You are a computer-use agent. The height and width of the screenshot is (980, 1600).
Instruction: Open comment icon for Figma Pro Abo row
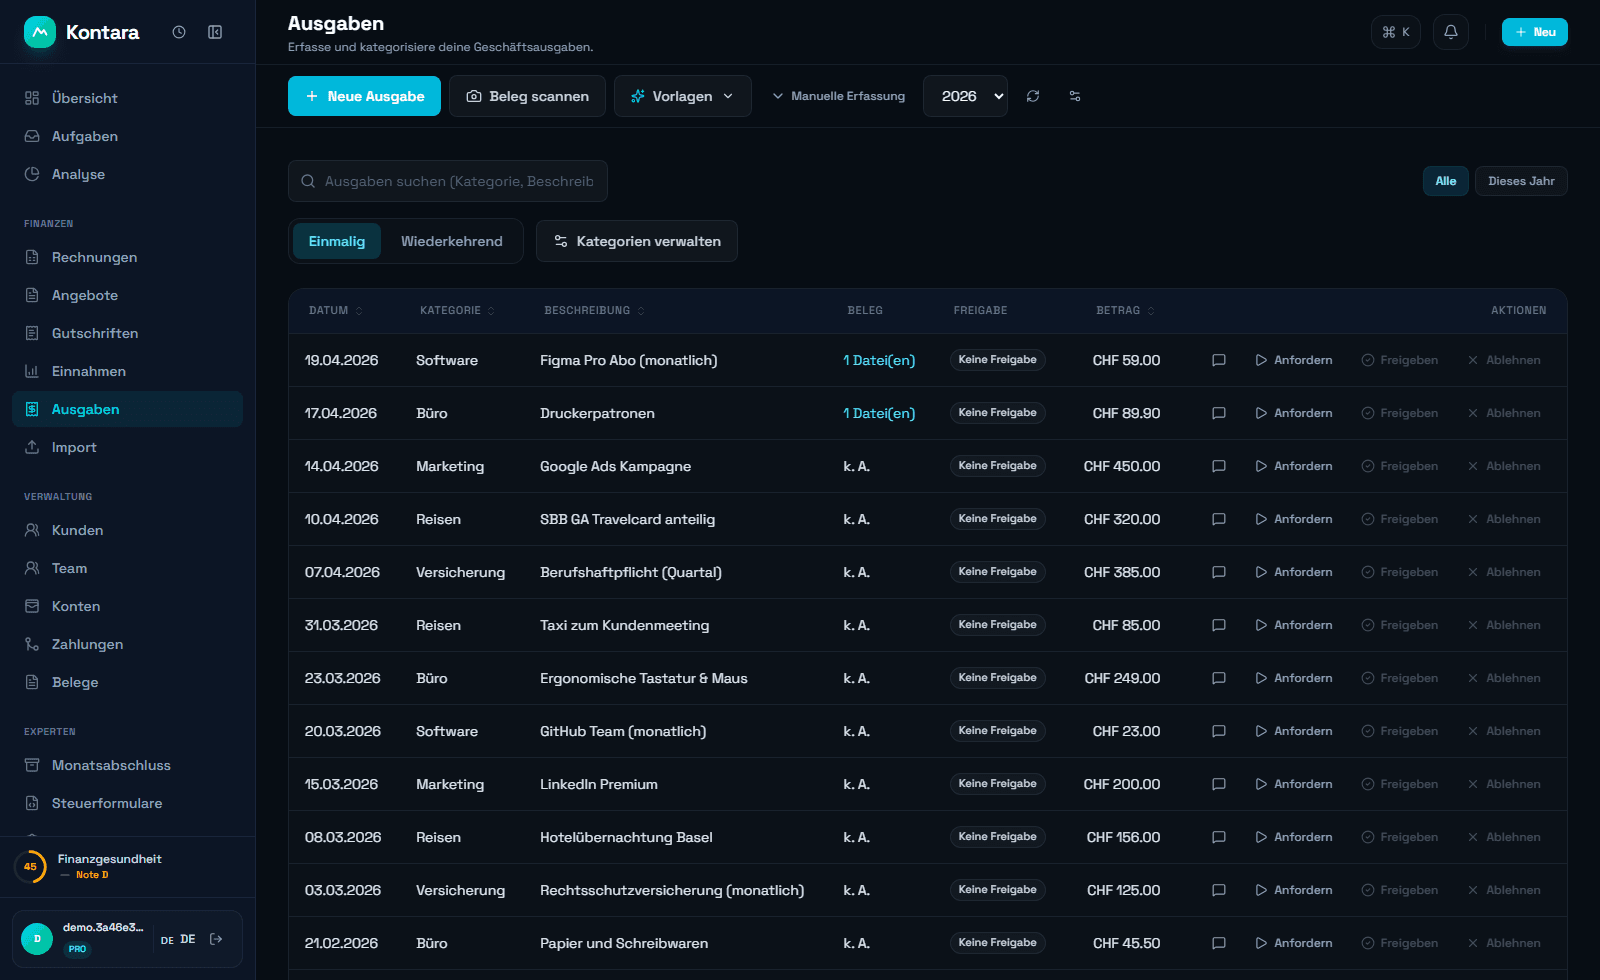click(1218, 360)
